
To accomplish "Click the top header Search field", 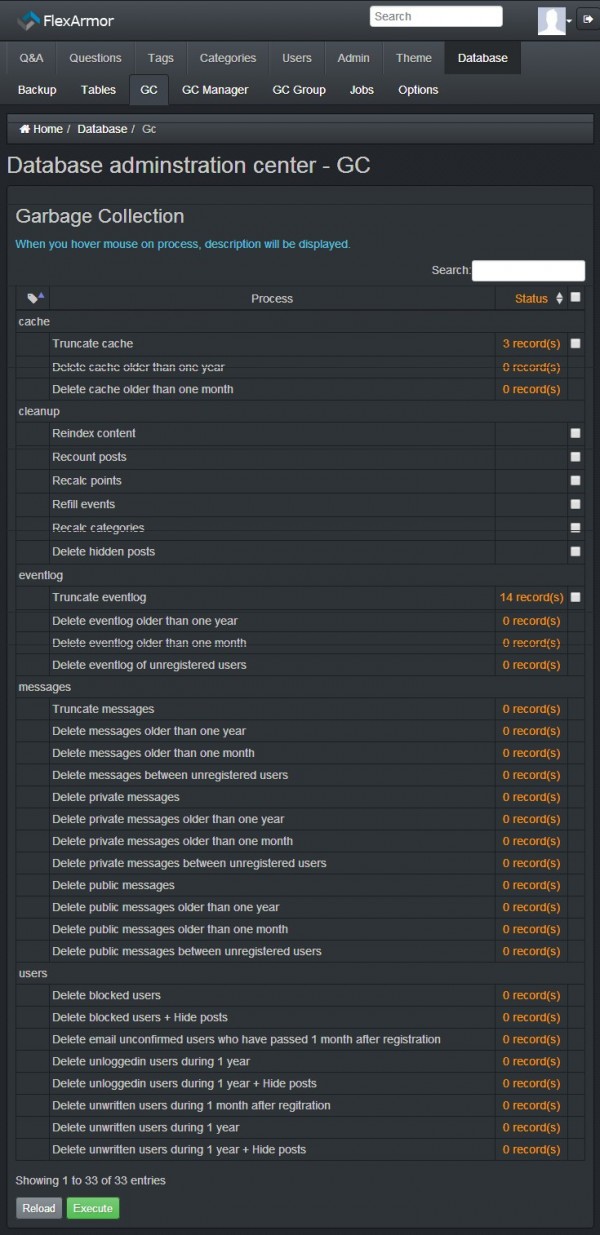I will click(x=436, y=17).
